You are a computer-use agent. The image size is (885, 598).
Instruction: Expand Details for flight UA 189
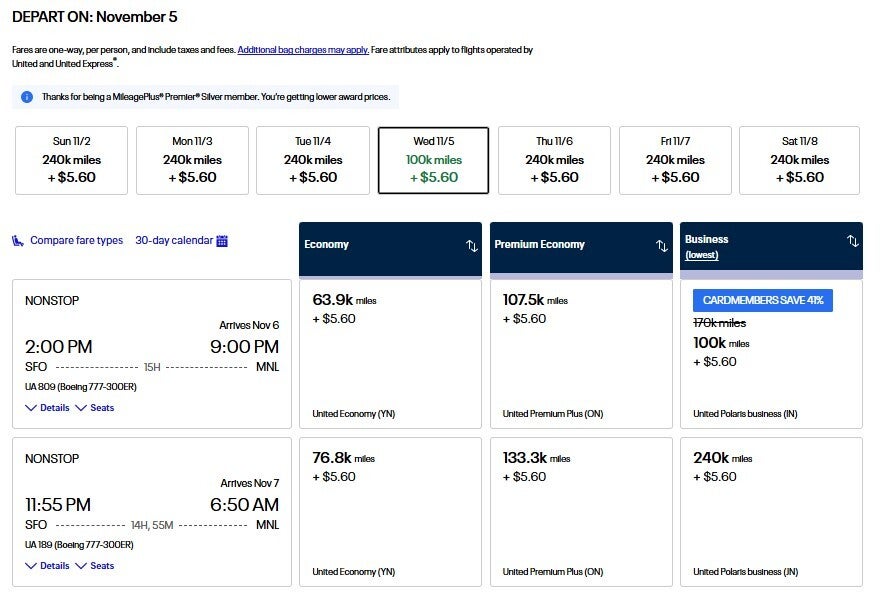pyautogui.click(x=47, y=566)
